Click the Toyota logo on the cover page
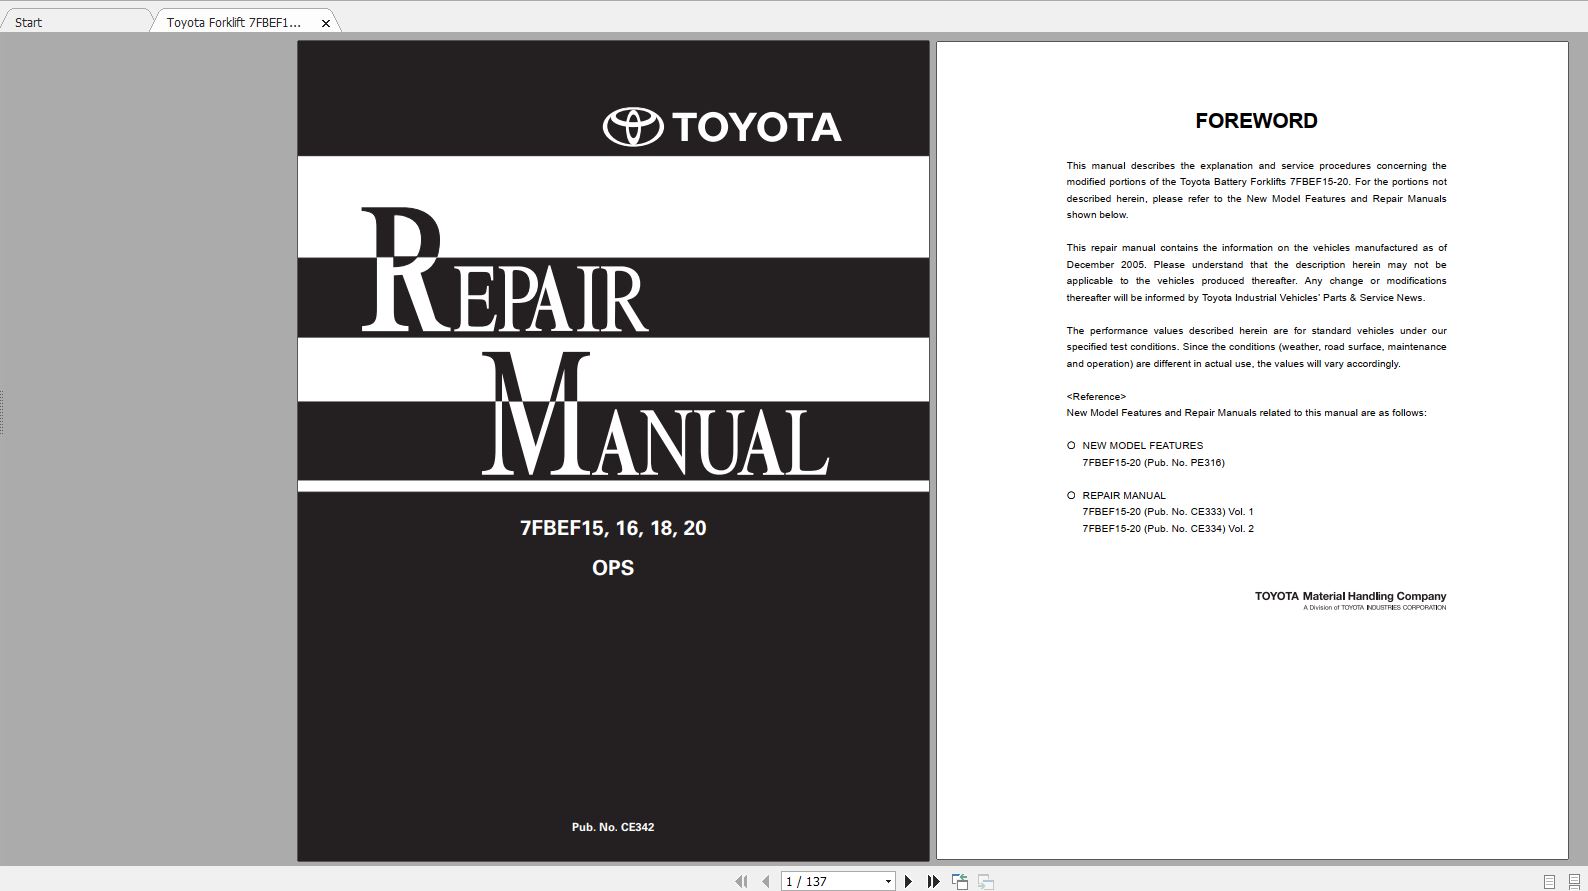1588x891 pixels. coord(722,127)
